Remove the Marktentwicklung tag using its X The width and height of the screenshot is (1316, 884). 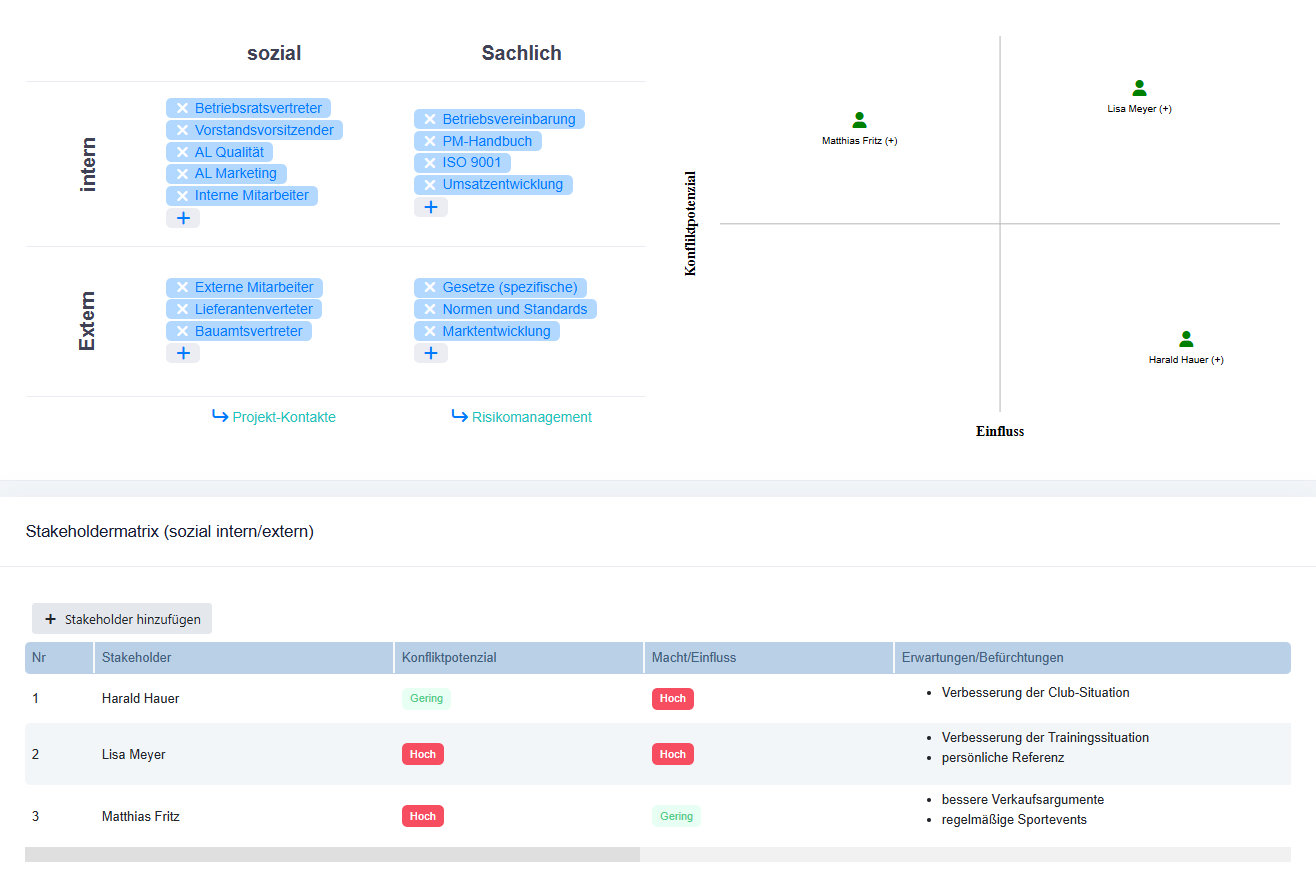[x=430, y=331]
